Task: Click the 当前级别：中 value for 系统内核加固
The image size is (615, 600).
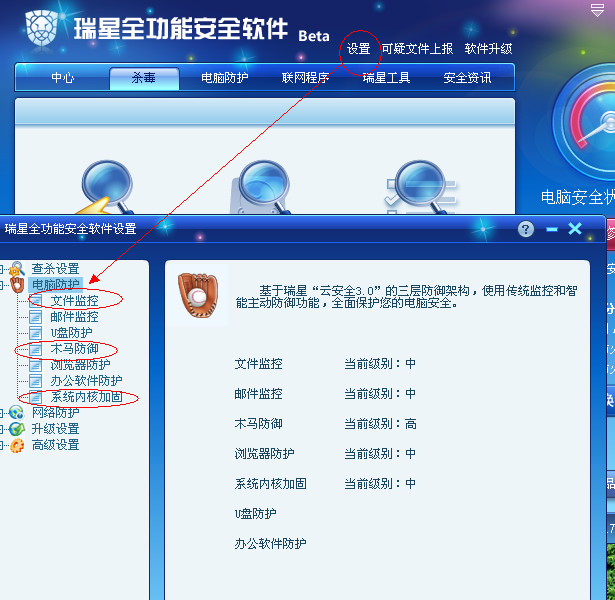Action: tap(380, 484)
